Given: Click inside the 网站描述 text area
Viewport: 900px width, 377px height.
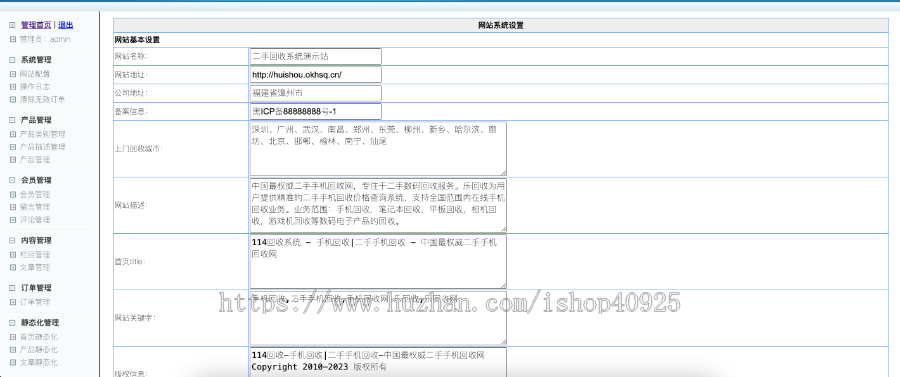Looking at the screenshot, I should (378, 205).
